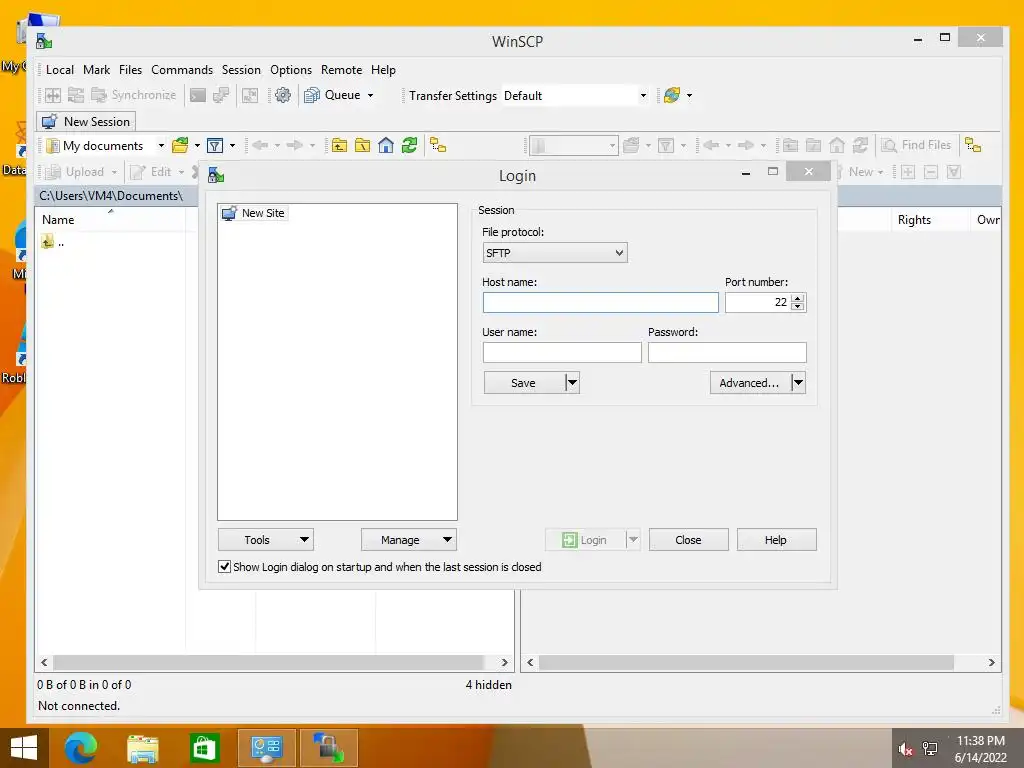Open the Manage dropdown button

click(x=409, y=540)
